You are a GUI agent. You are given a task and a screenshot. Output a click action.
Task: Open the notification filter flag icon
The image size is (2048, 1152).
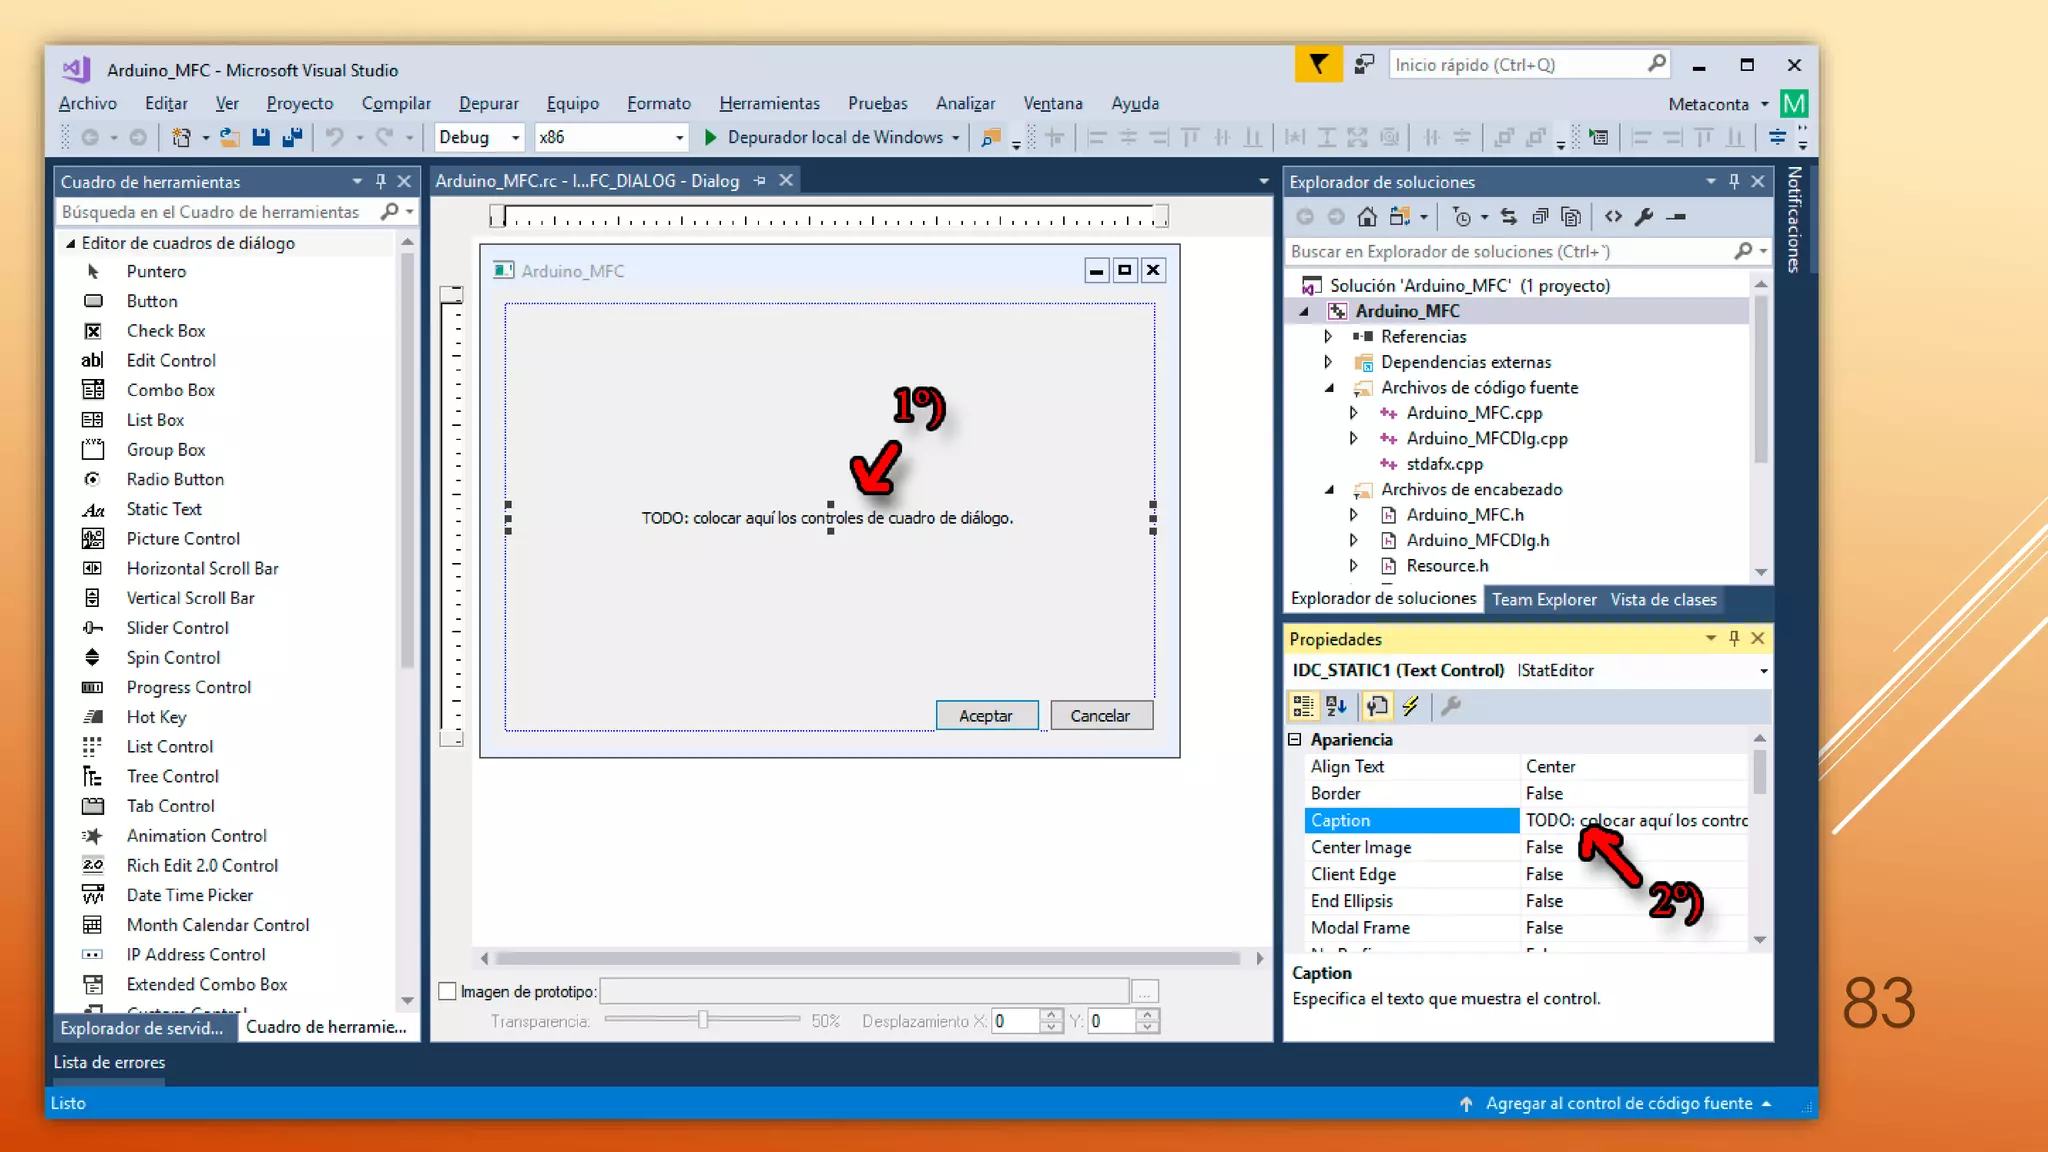(1318, 65)
